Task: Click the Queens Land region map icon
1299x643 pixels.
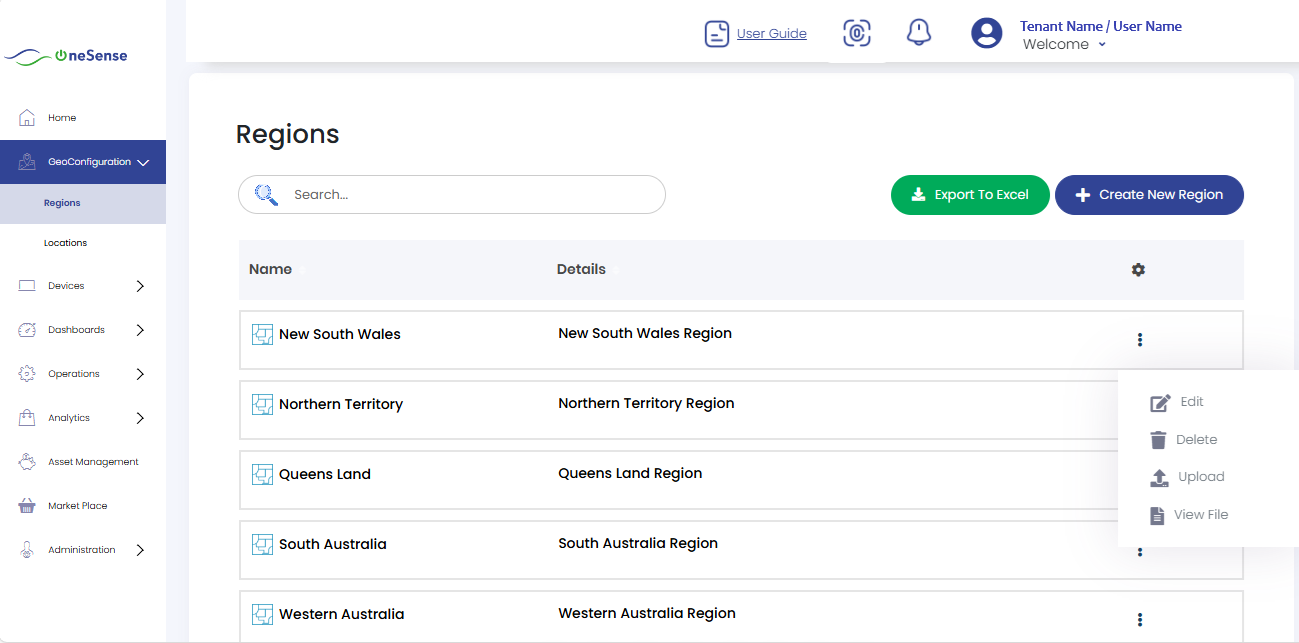Action: 262,474
